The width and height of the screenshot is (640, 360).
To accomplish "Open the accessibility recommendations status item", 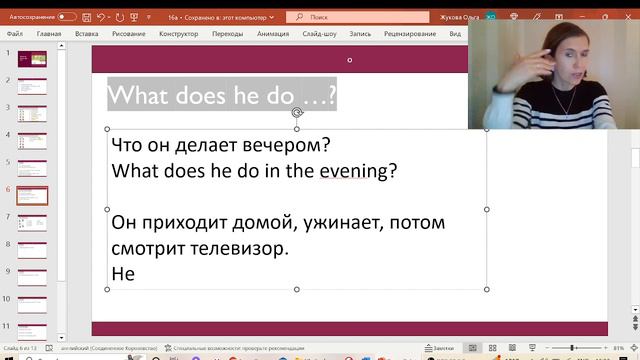I will pos(235,348).
